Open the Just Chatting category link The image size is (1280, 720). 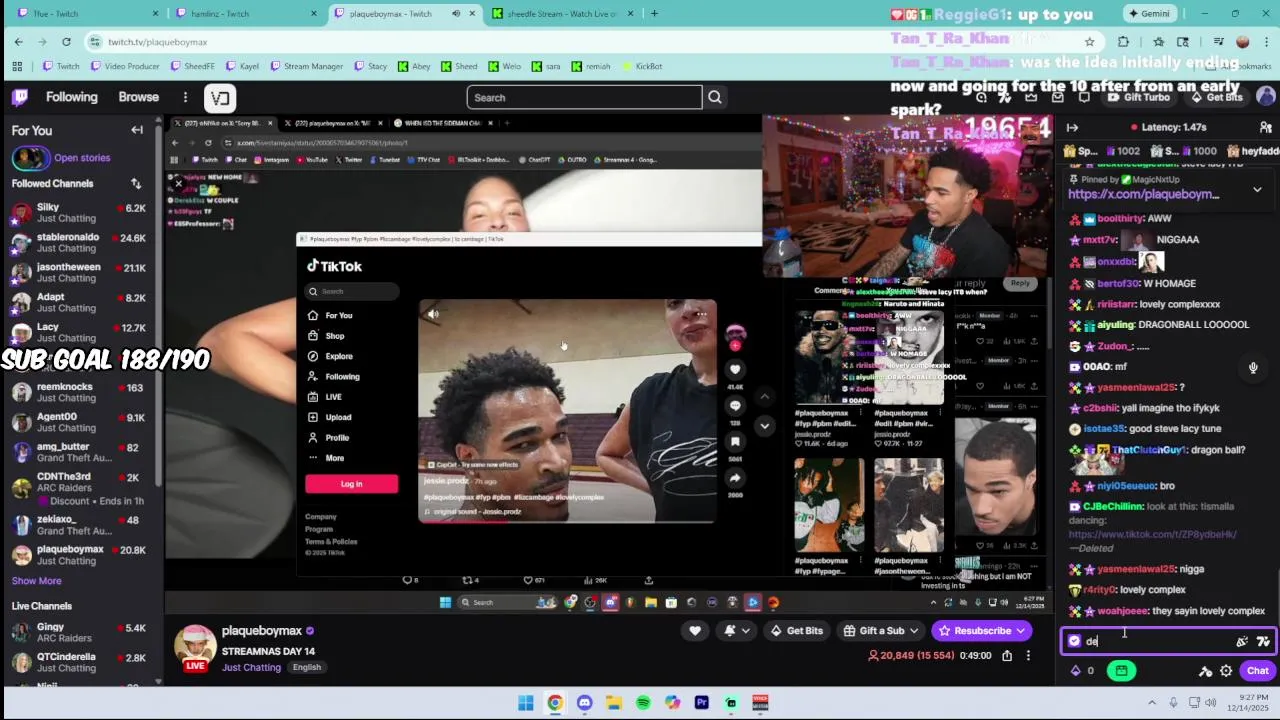tap(251, 667)
